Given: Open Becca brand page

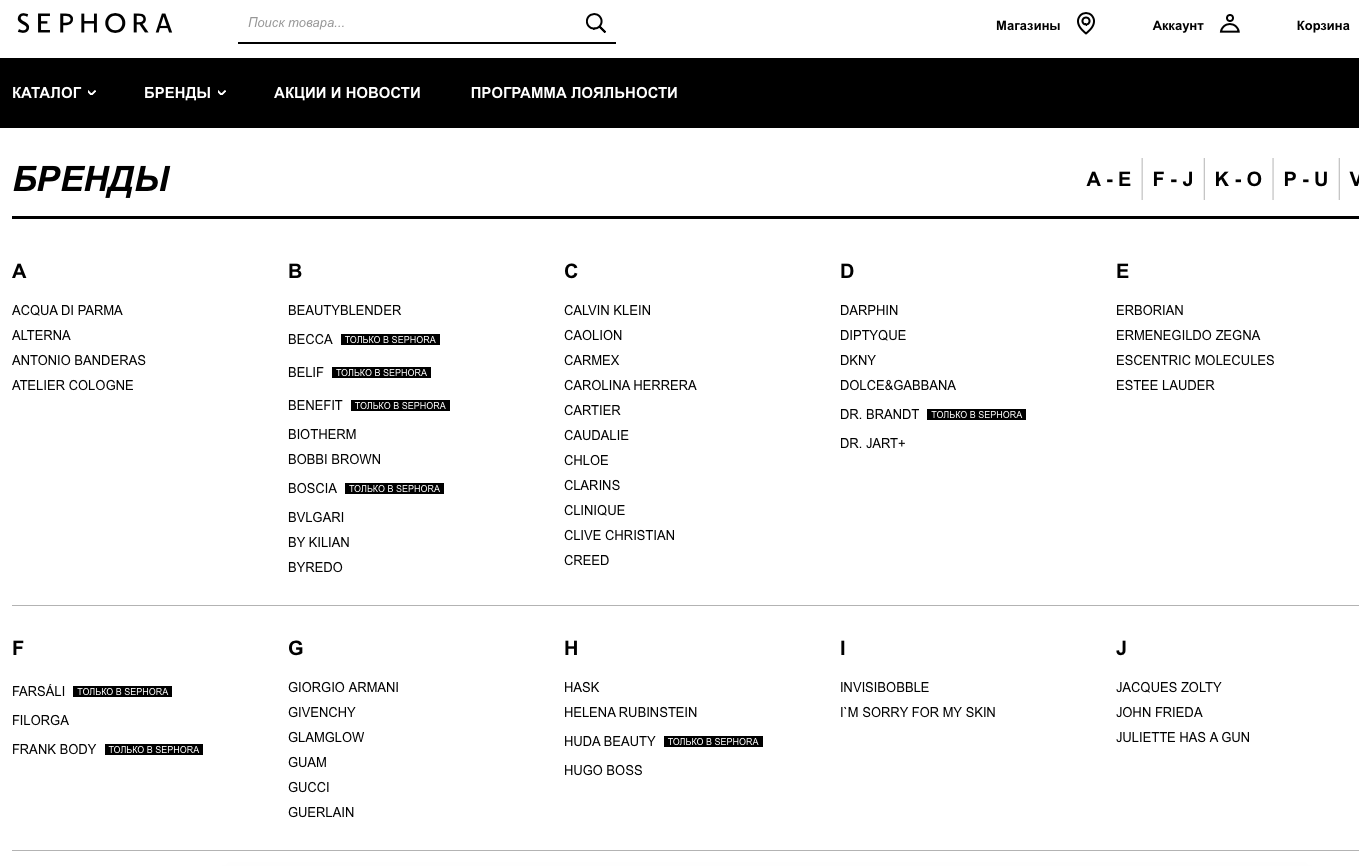Looking at the screenshot, I should (x=310, y=340).
